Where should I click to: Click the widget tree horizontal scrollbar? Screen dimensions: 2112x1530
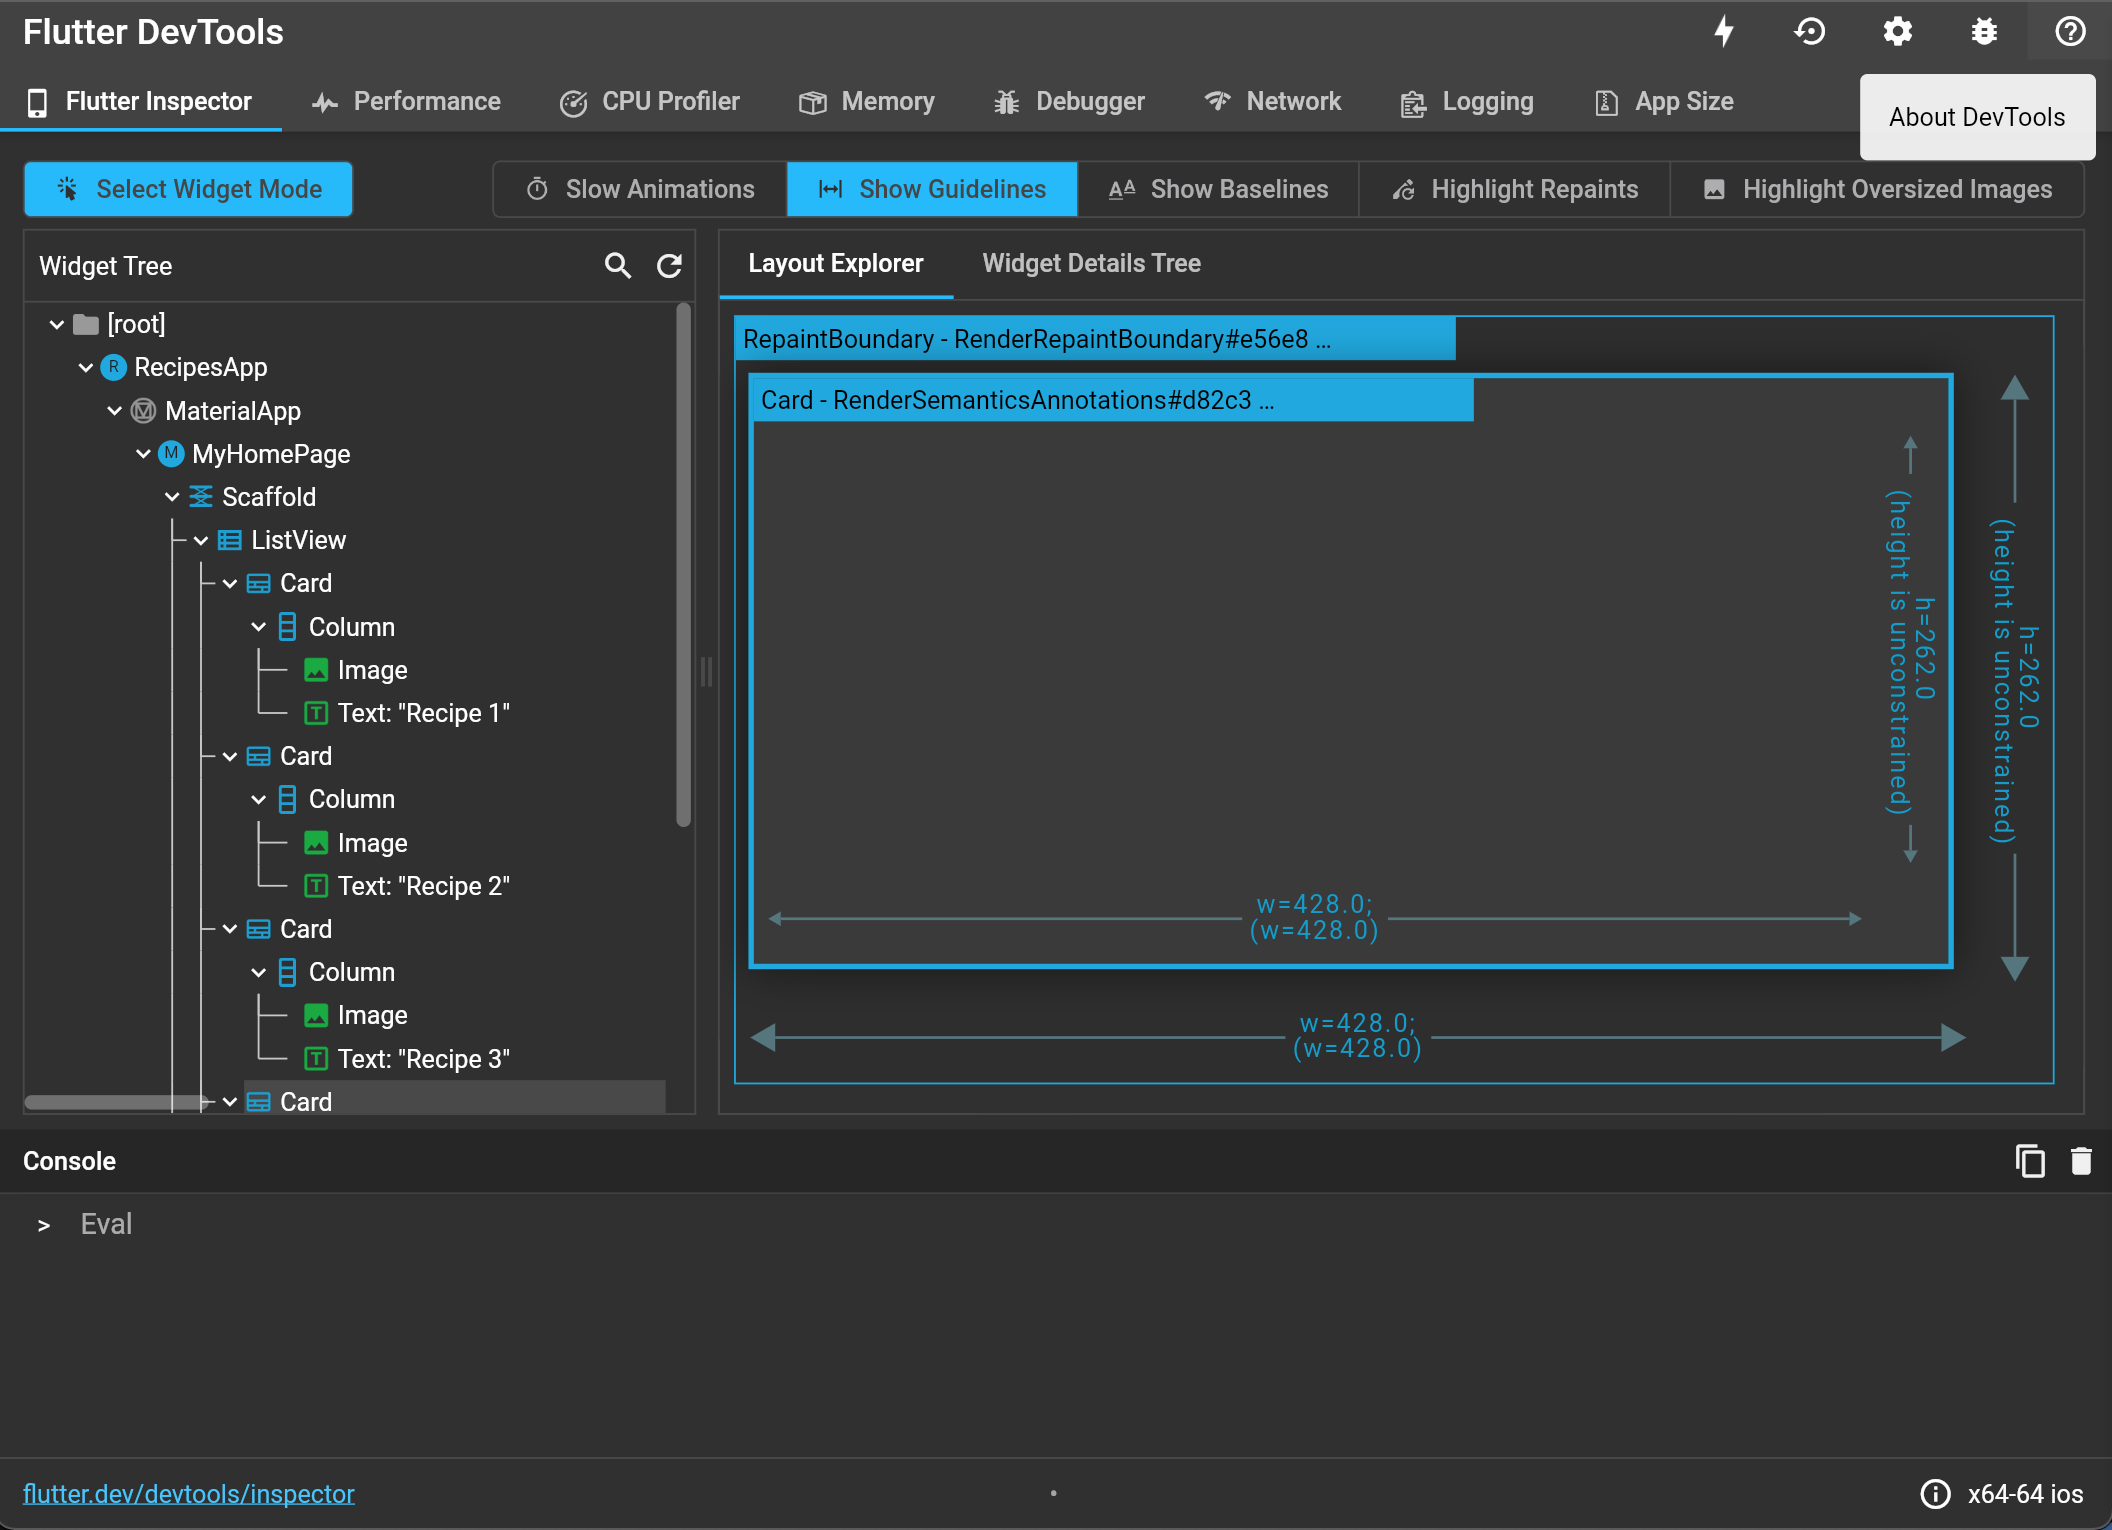[x=115, y=1102]
